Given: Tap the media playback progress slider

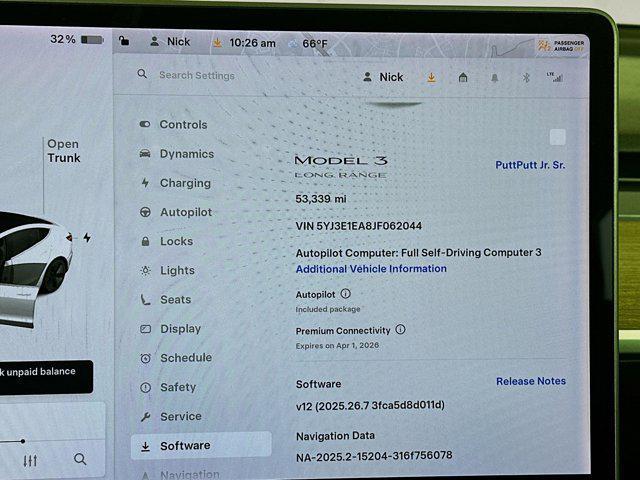Looking at the screenshot, I should click(22, 440).
